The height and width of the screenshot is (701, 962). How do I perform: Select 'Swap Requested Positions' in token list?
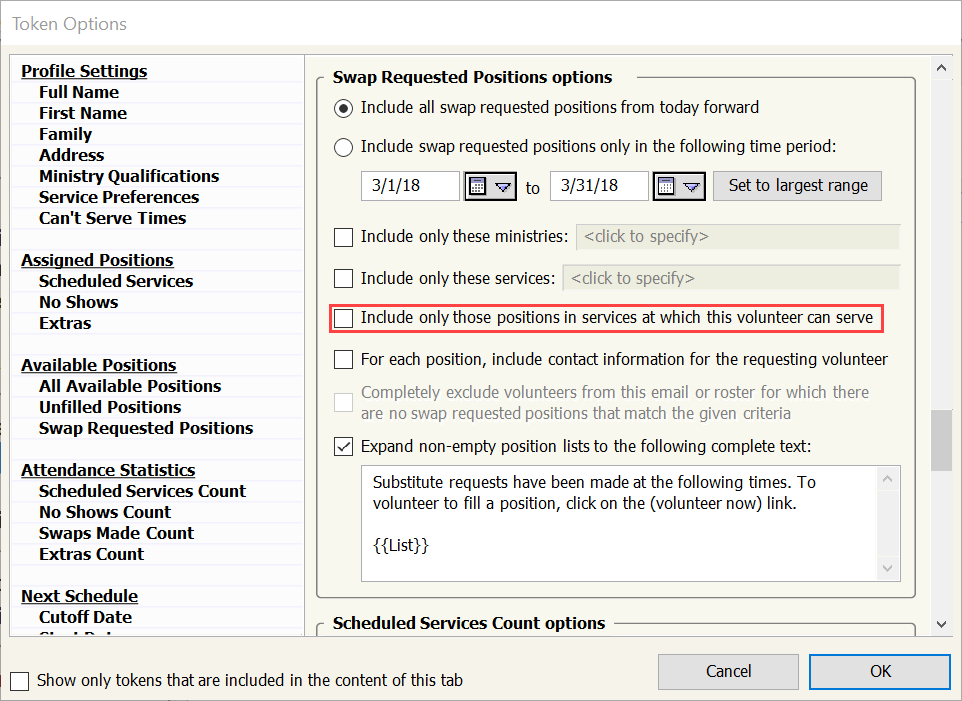coord(146,428)
